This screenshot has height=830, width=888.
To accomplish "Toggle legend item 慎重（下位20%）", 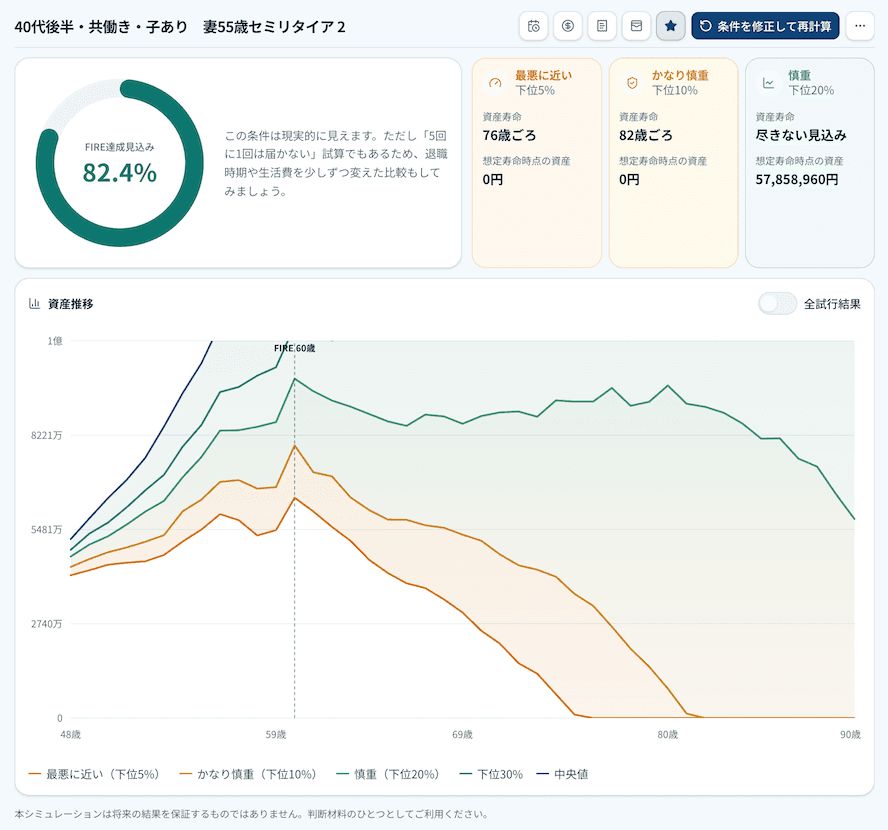I will [387, 774].
